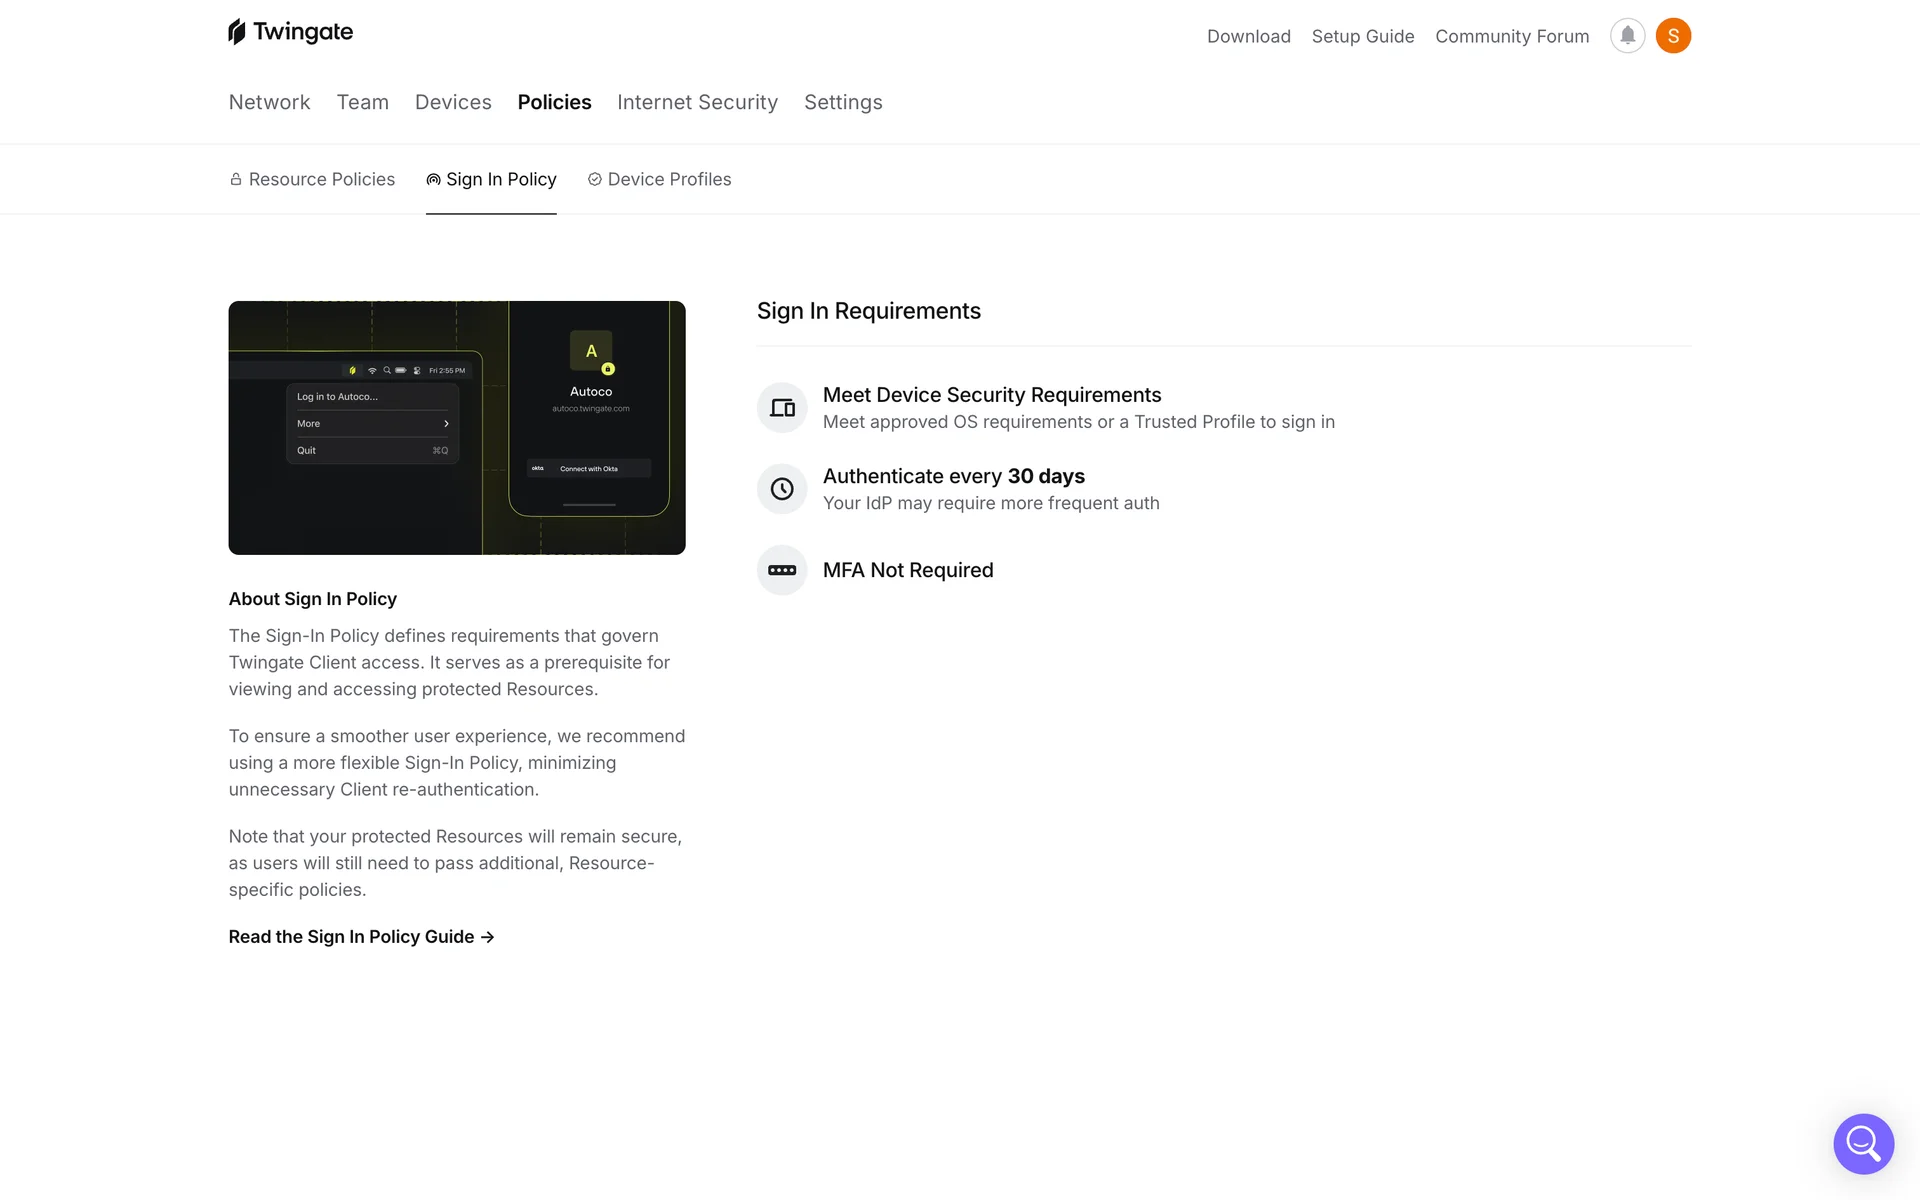Switch to the Resource Policies tab
The image size is (1920, 1200).
321,179
